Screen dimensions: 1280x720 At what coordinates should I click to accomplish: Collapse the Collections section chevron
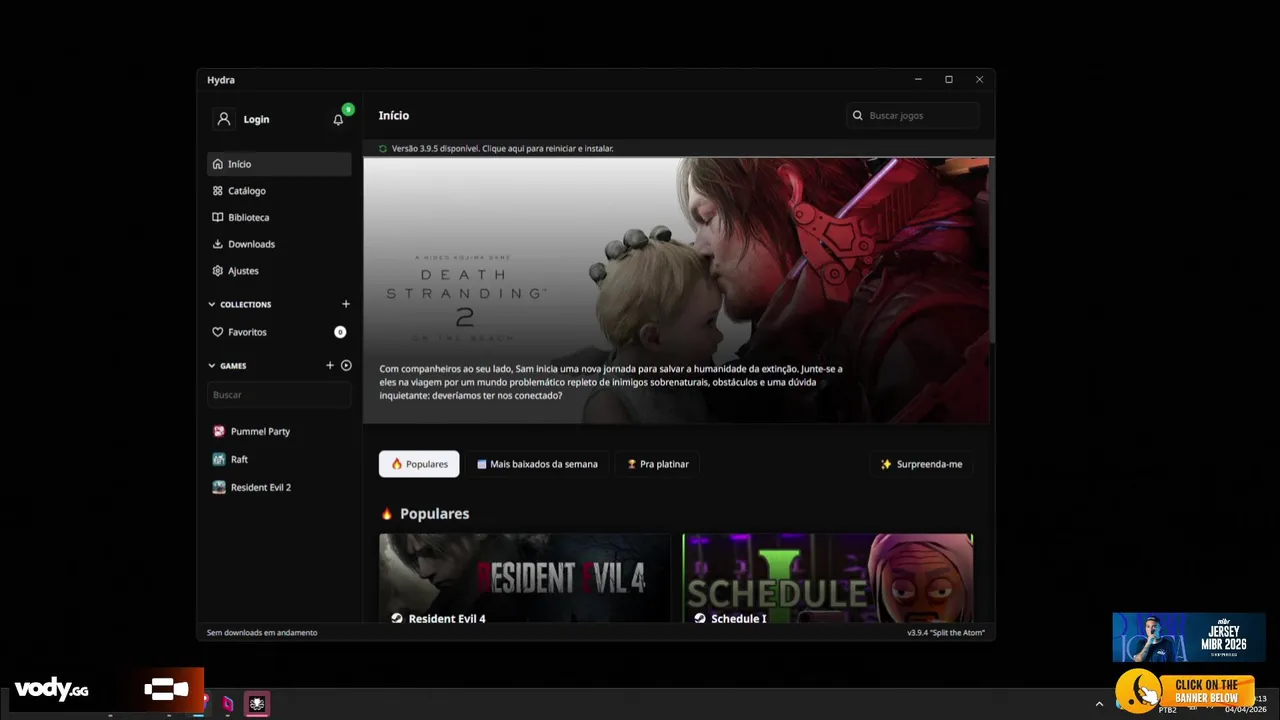[212, 304]
